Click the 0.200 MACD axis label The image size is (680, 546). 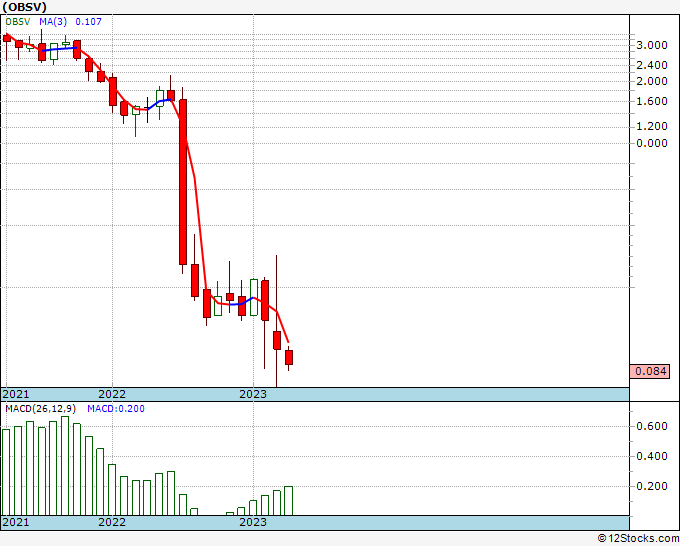tap(651, 486)
